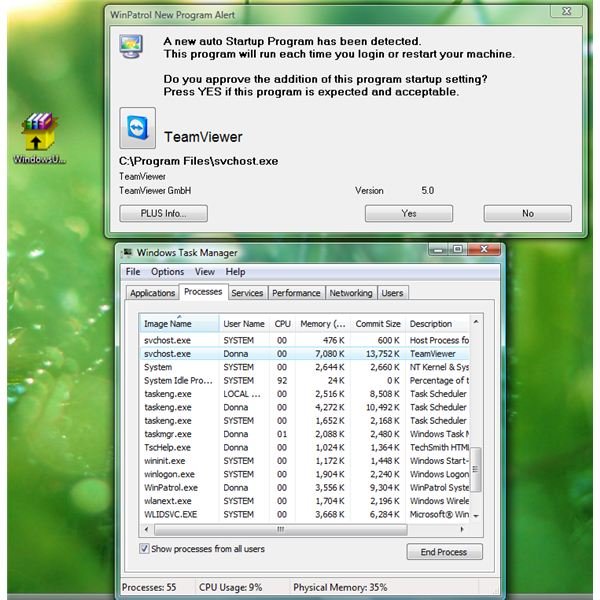Click CPU Usage: 9% in status bar
The image size is (600, 600).
coord(230,587)
